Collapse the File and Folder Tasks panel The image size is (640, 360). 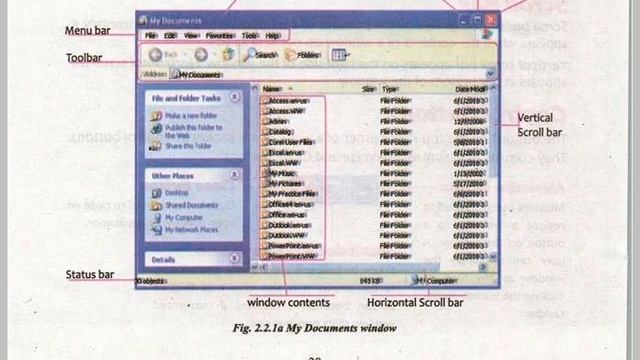234,98
